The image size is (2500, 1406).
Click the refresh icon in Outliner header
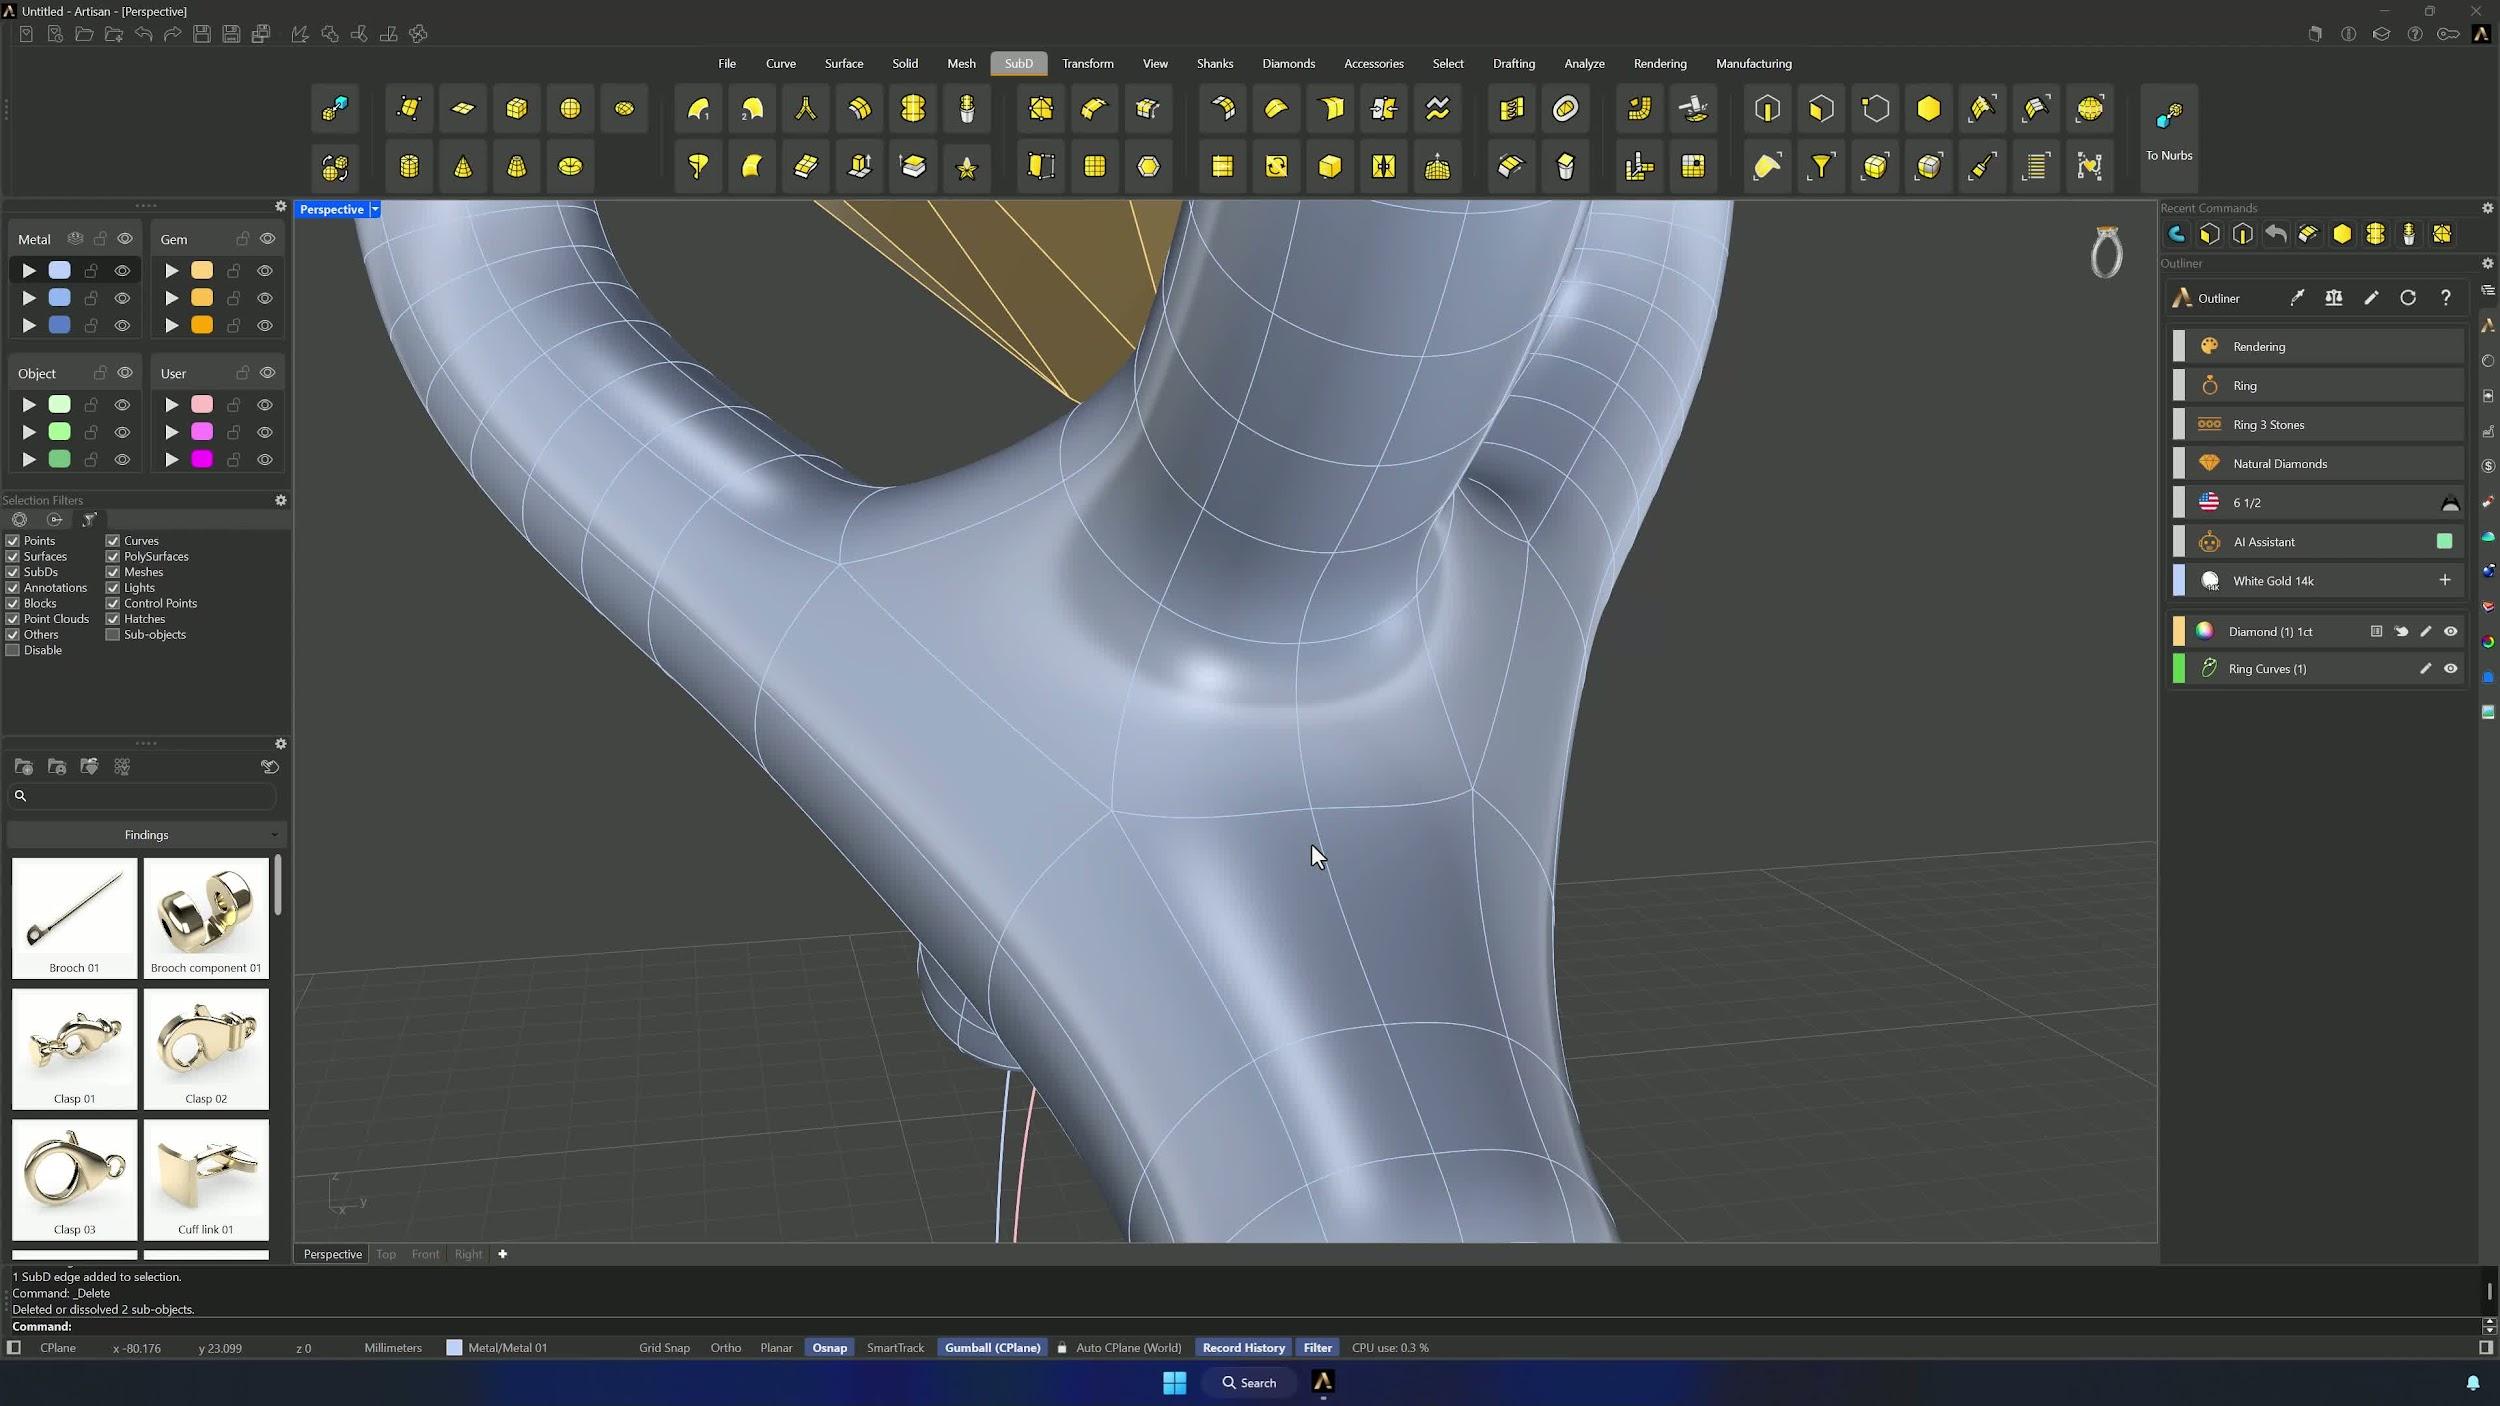[2408, 298]
